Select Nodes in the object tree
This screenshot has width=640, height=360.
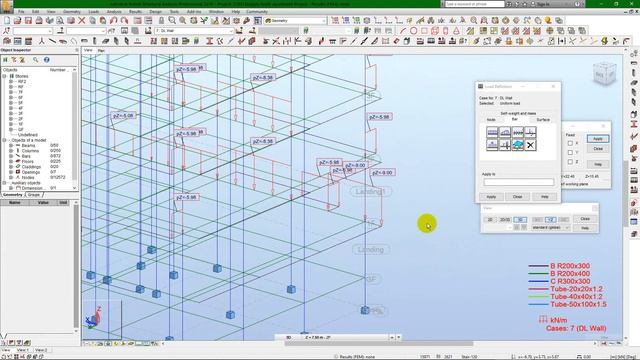click(28, 177)
